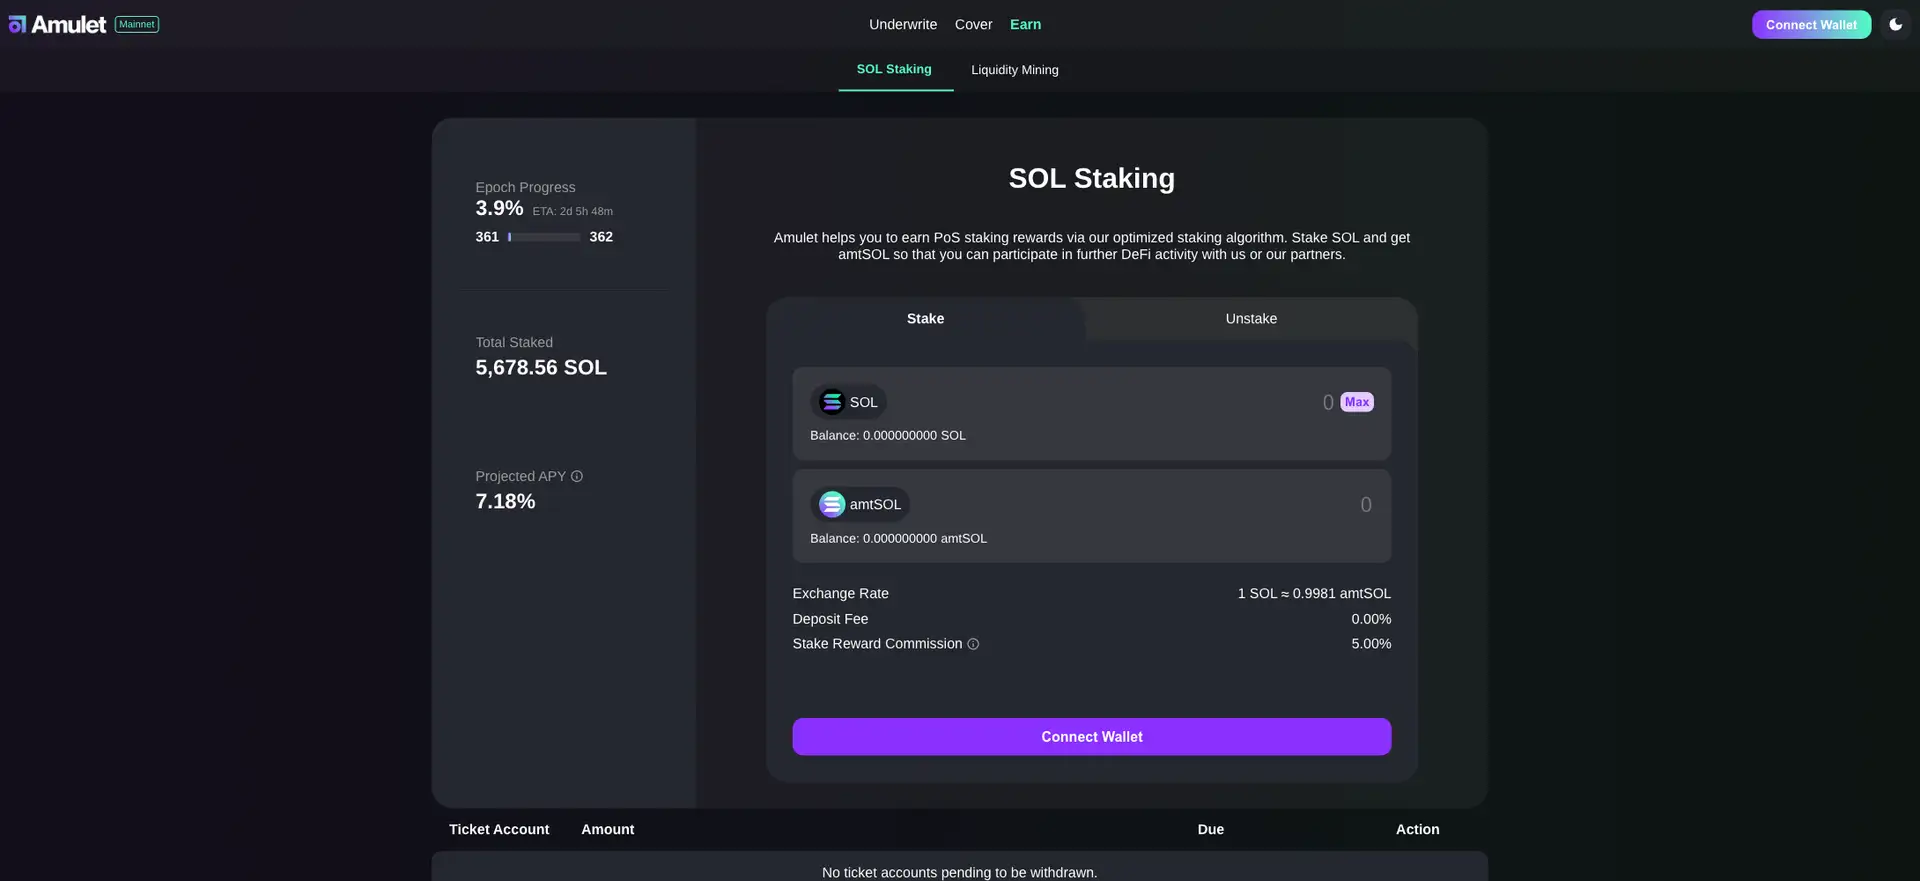Switch to the Liquidity Mining tab
Screen dimensions: 1920x881
point(1014,70)
